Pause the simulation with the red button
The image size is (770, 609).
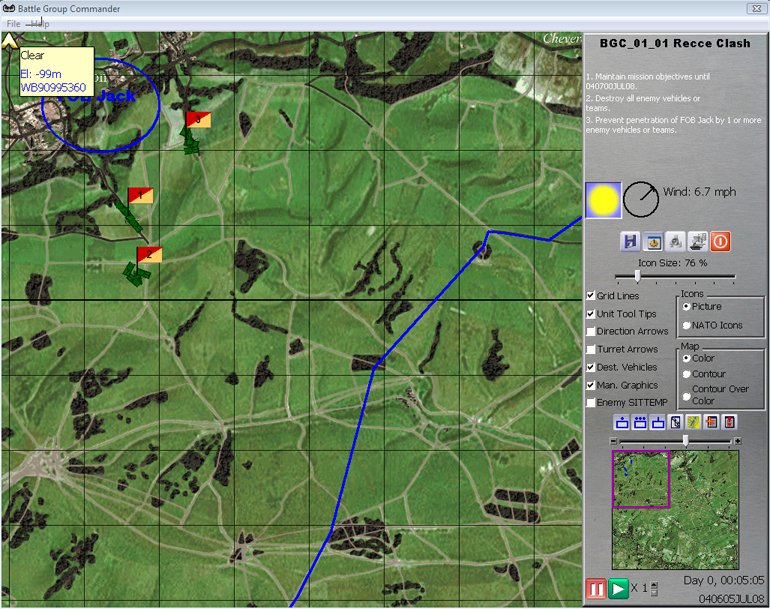point(596,589)
